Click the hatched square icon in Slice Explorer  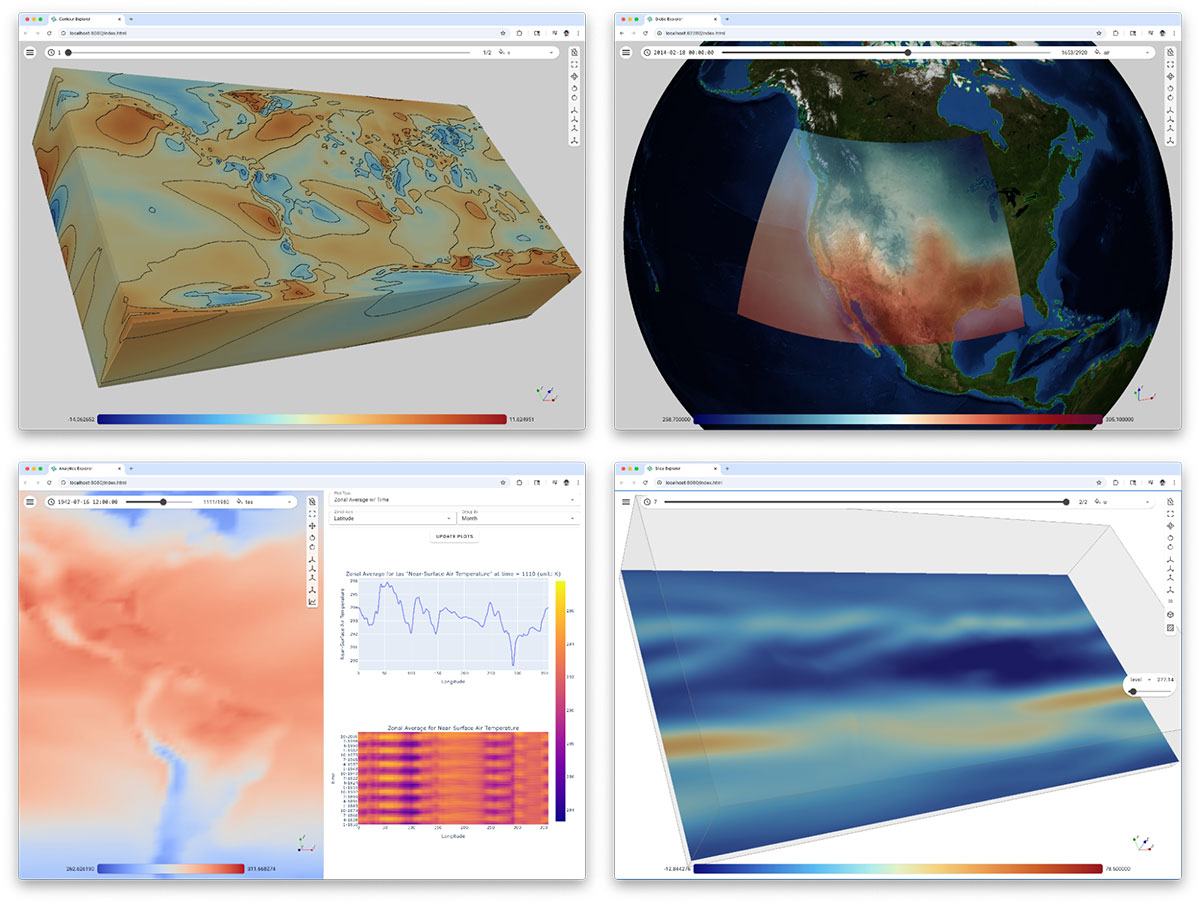1170,628
